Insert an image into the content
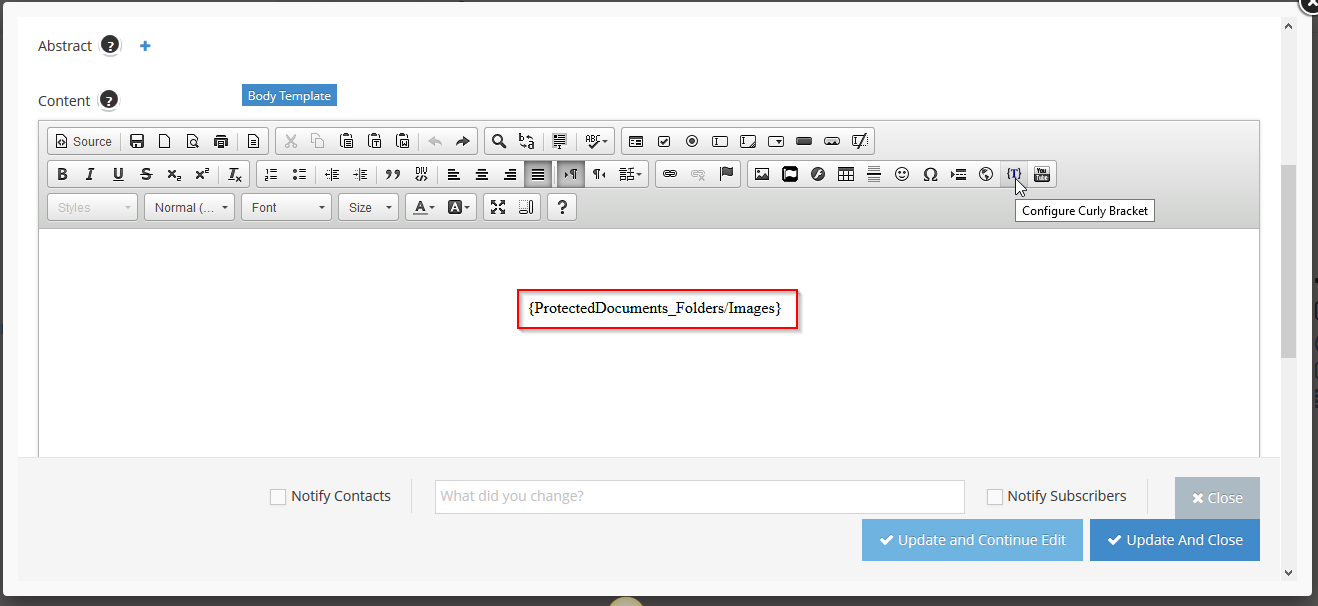The height and width of the screenshot is (606, 1318). point(762,174)
